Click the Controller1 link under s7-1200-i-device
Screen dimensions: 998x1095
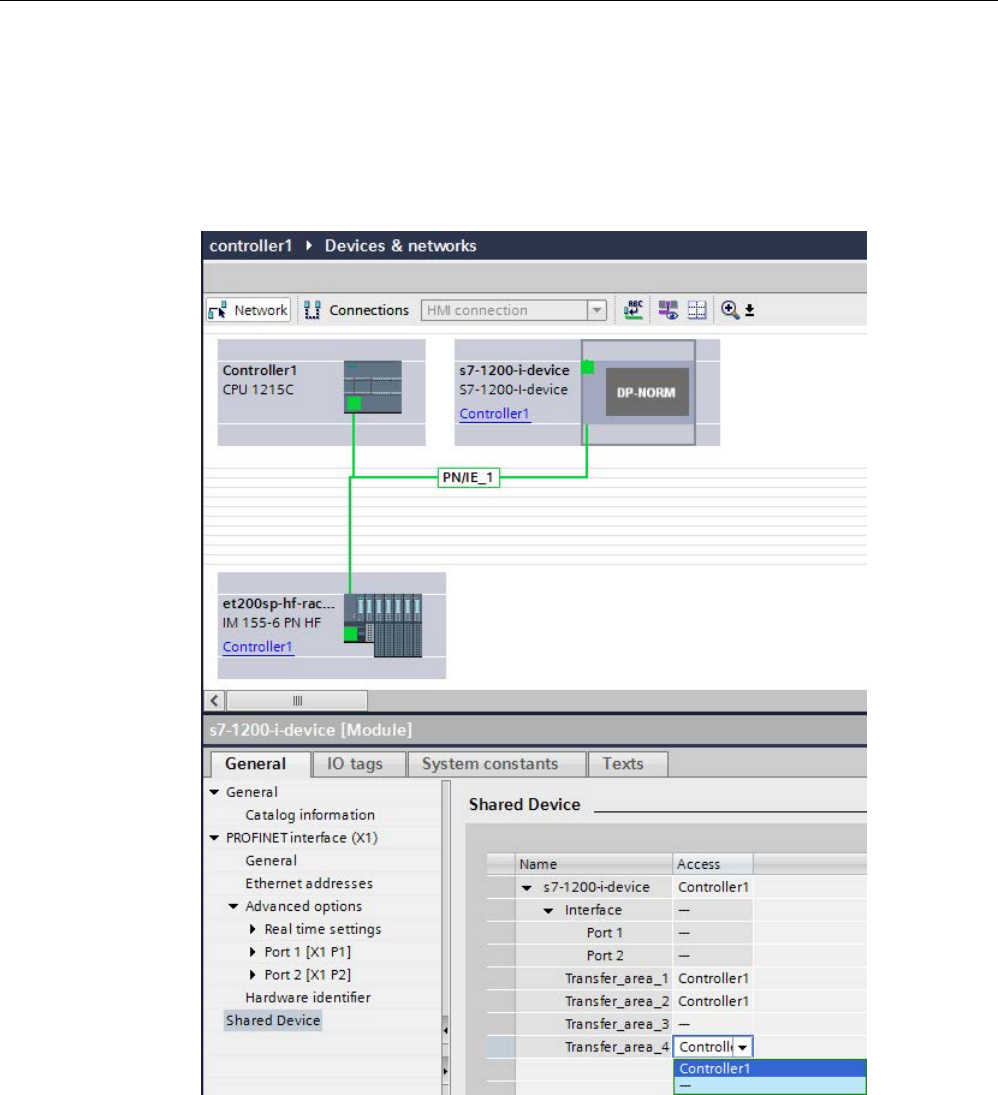coord(494,413)
